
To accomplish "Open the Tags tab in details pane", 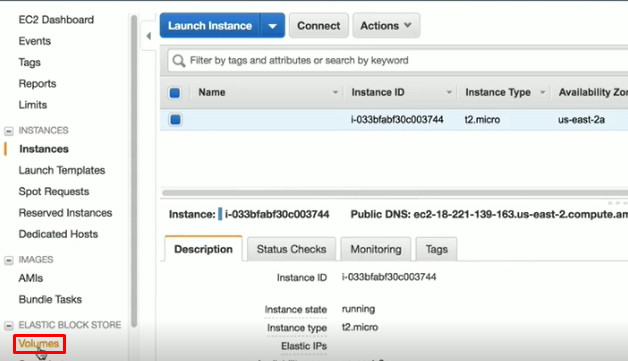I will [x=437, y=249].
